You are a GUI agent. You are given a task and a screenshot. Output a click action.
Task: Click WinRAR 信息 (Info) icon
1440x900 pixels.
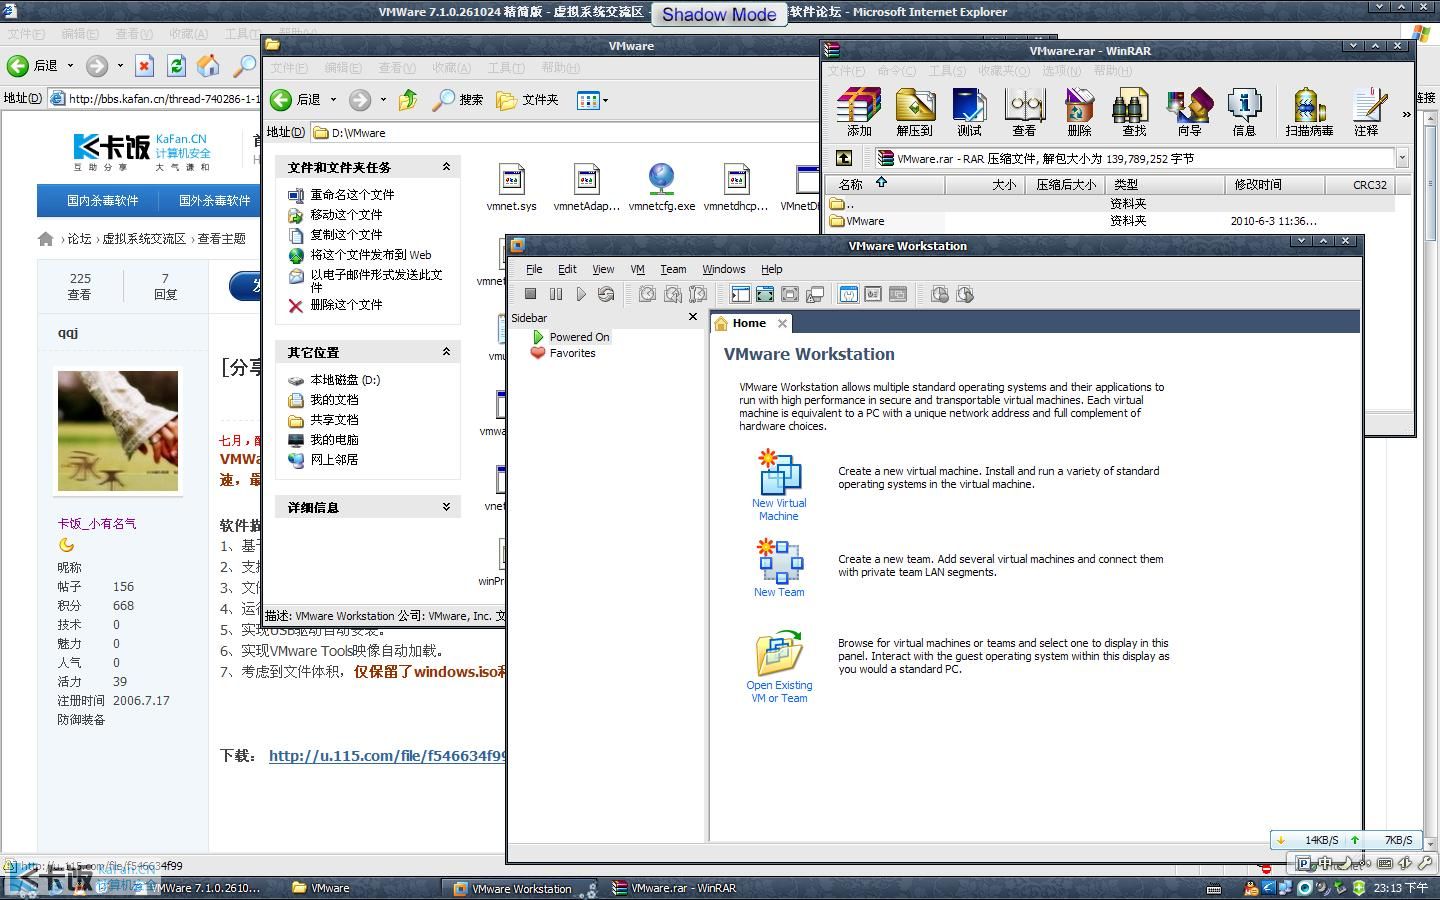1244,111
